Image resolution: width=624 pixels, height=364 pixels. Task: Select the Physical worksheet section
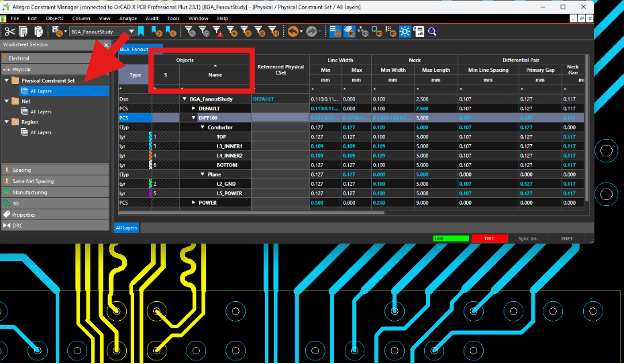point(55,69)
